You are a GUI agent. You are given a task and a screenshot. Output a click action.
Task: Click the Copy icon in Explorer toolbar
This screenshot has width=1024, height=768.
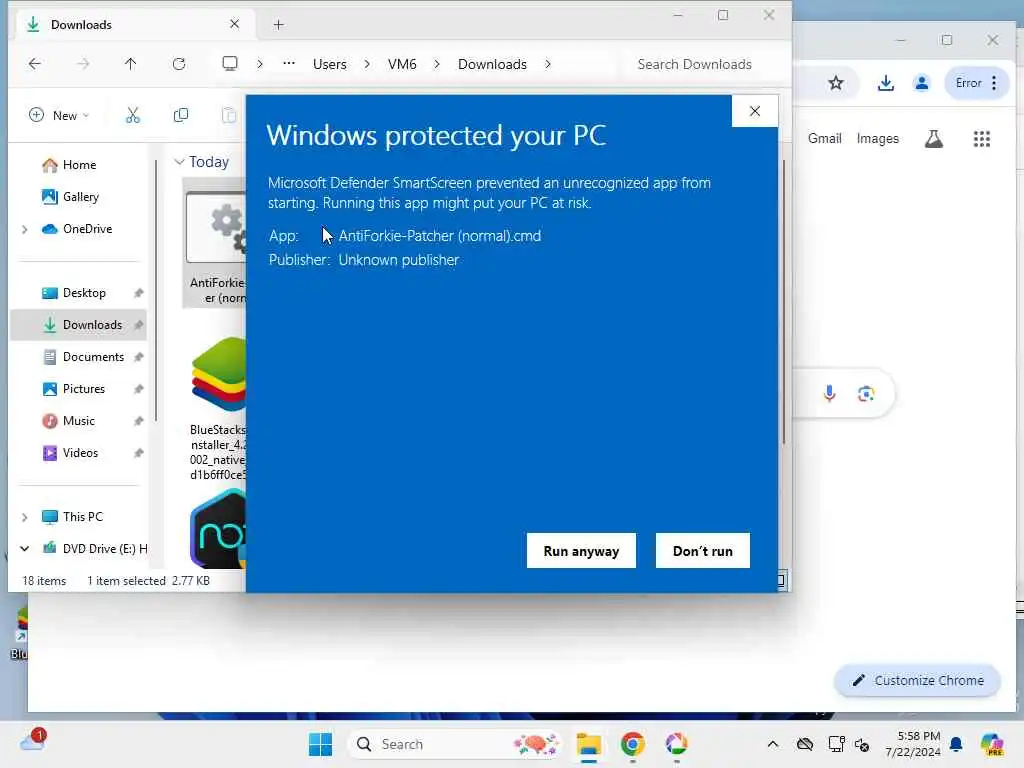181,116
